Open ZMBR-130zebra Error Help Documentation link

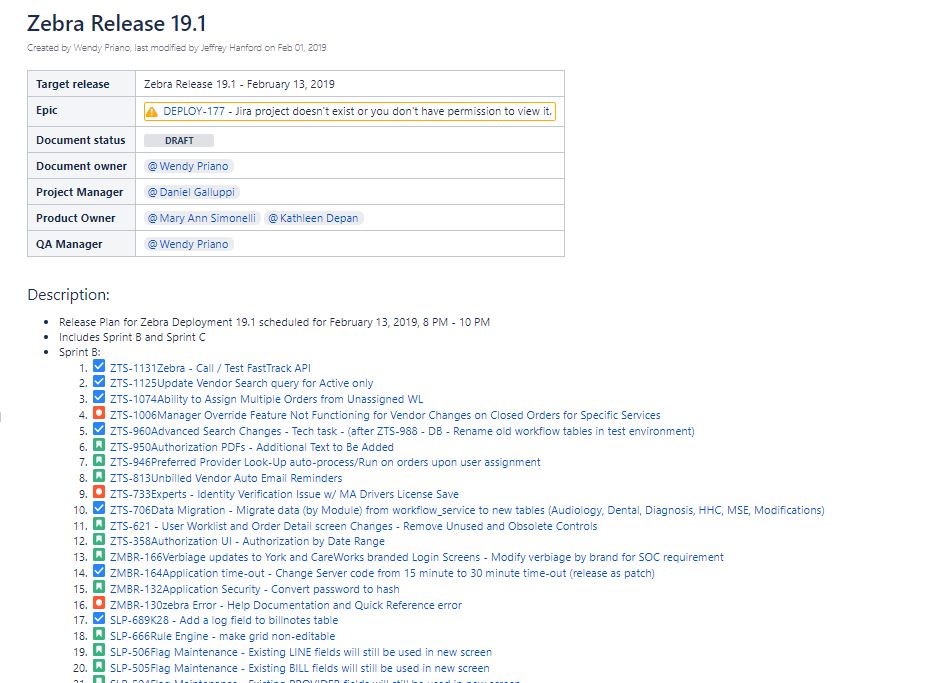pos(286,605)
